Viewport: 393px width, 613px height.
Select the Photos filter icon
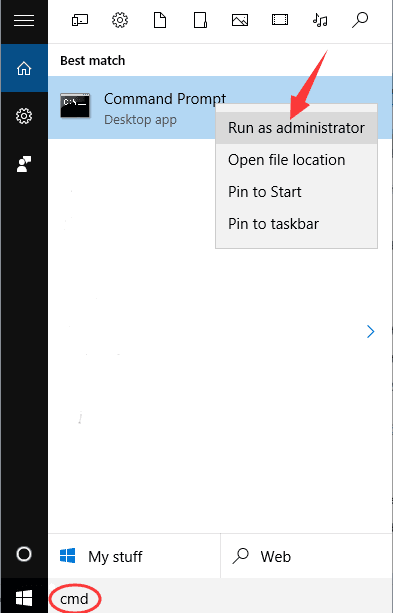coord(240,20)
